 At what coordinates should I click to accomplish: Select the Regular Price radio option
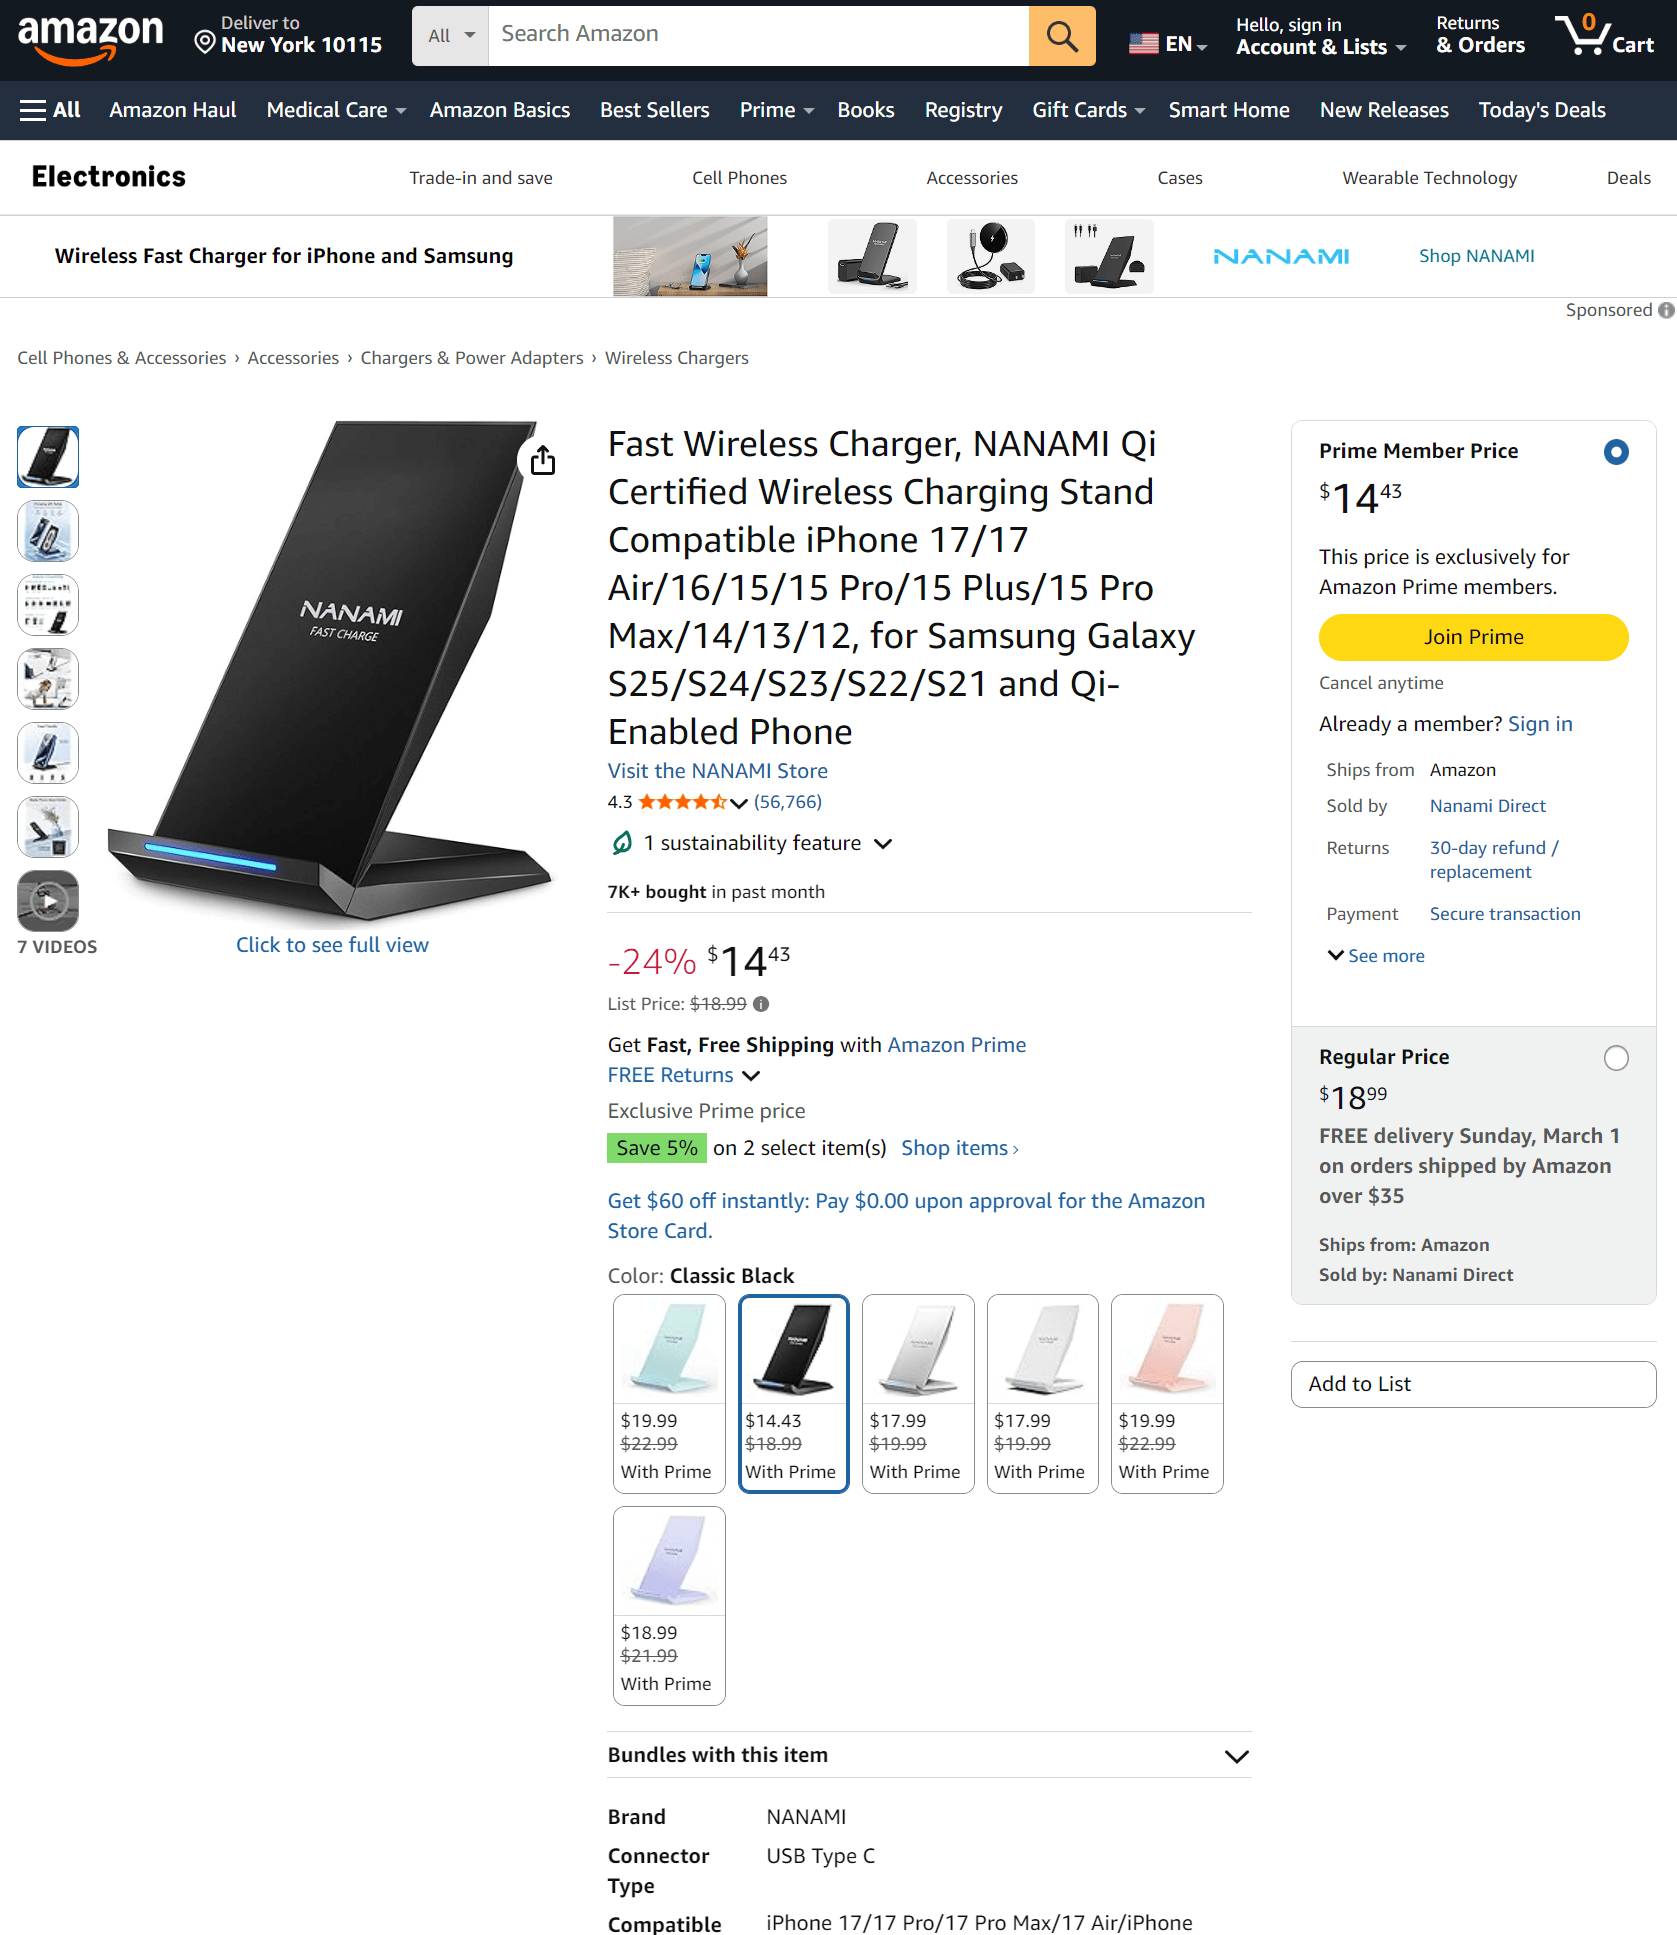click(1615, 1058)
